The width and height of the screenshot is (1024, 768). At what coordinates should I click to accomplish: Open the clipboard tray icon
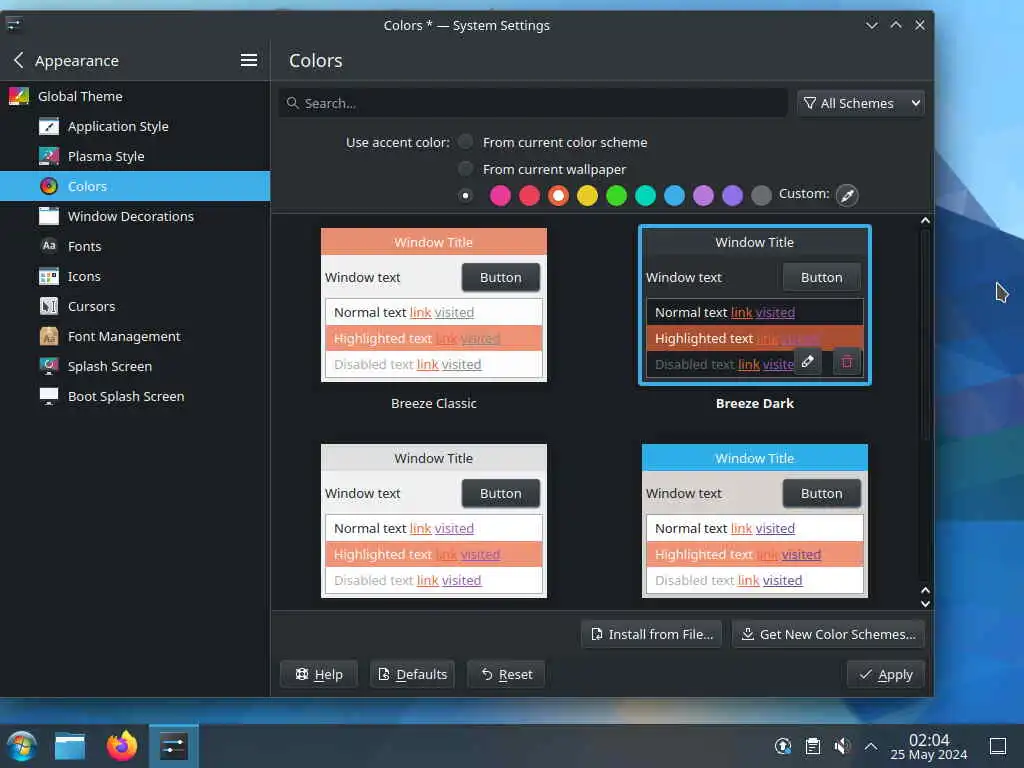[813, 746]
